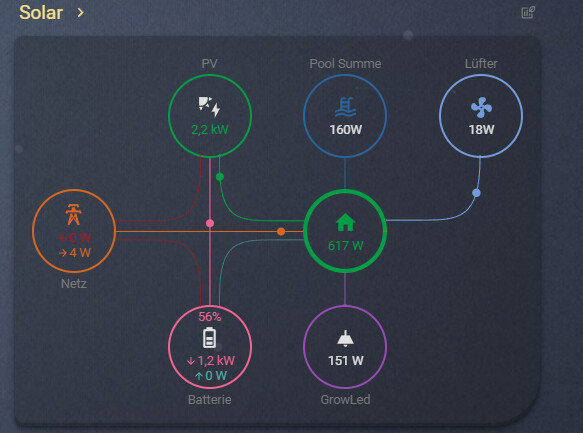Click the 151 W GrowLed value
Viewport: 583px width, 433px height.
pos(345,361)
